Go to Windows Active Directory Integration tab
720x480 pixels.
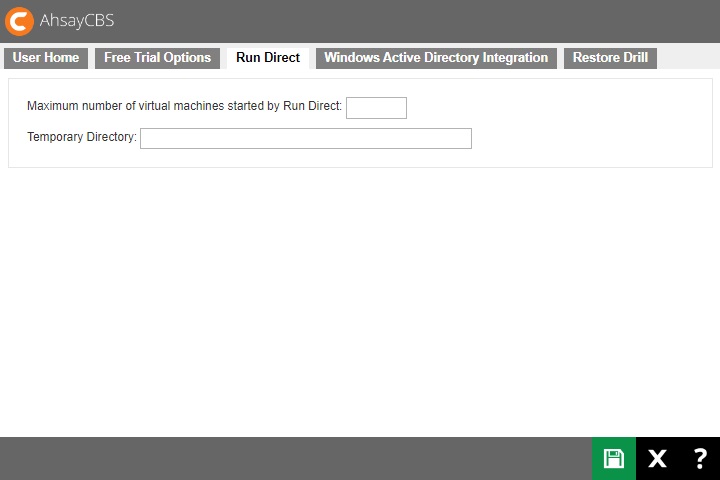[x=436, y=58]
